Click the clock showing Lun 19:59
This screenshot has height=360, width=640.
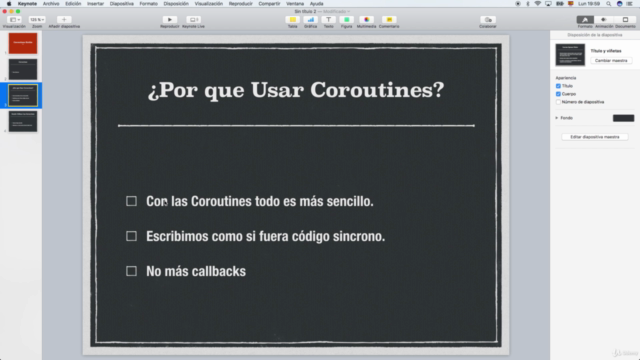pyautogui.click(x=589, y=4)
